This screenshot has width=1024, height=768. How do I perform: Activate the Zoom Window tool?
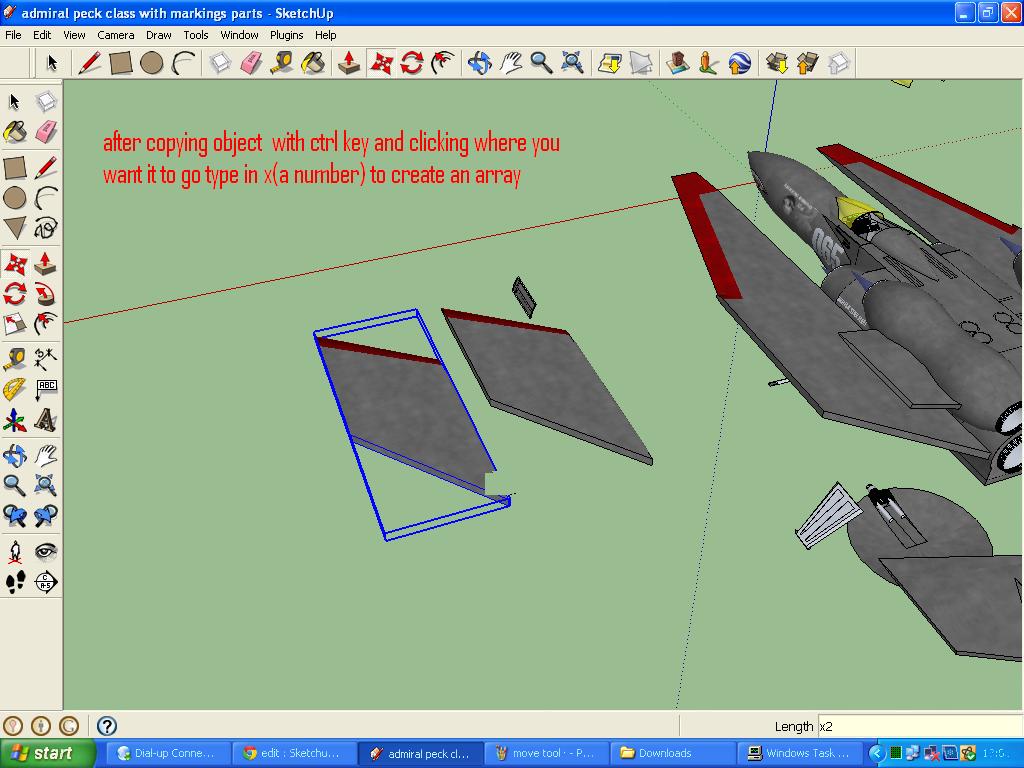point(46,485)
